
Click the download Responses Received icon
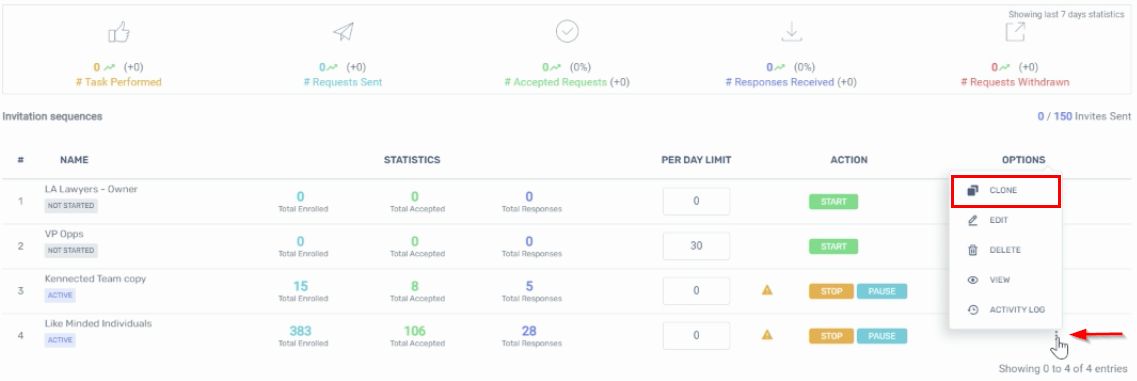791,32
